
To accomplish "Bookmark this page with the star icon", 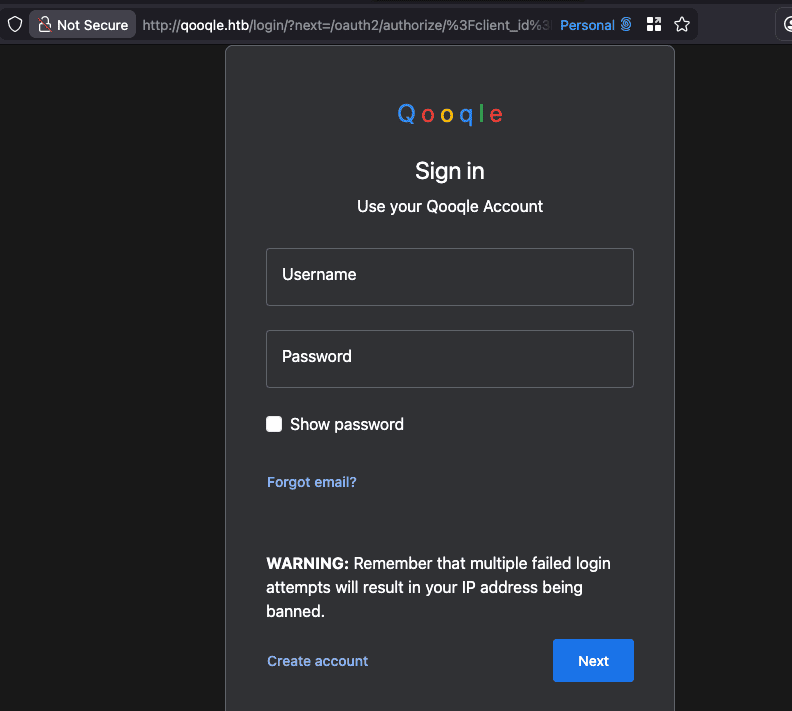I will [682, 24].
